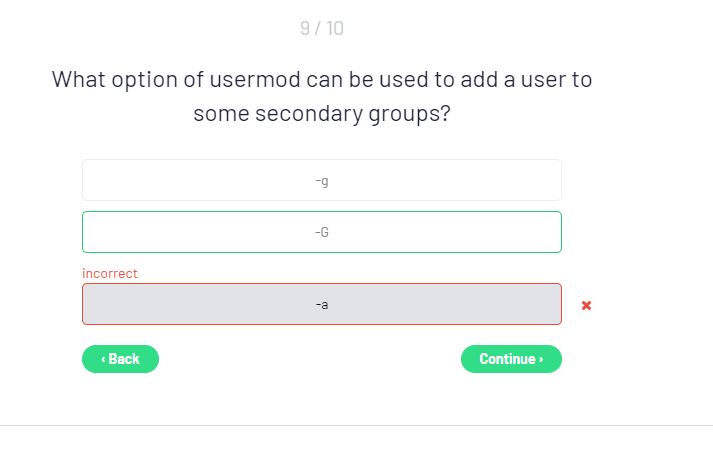Go back to the previous question
Viewport: 713px width, 460px height.
click(120, 359)
